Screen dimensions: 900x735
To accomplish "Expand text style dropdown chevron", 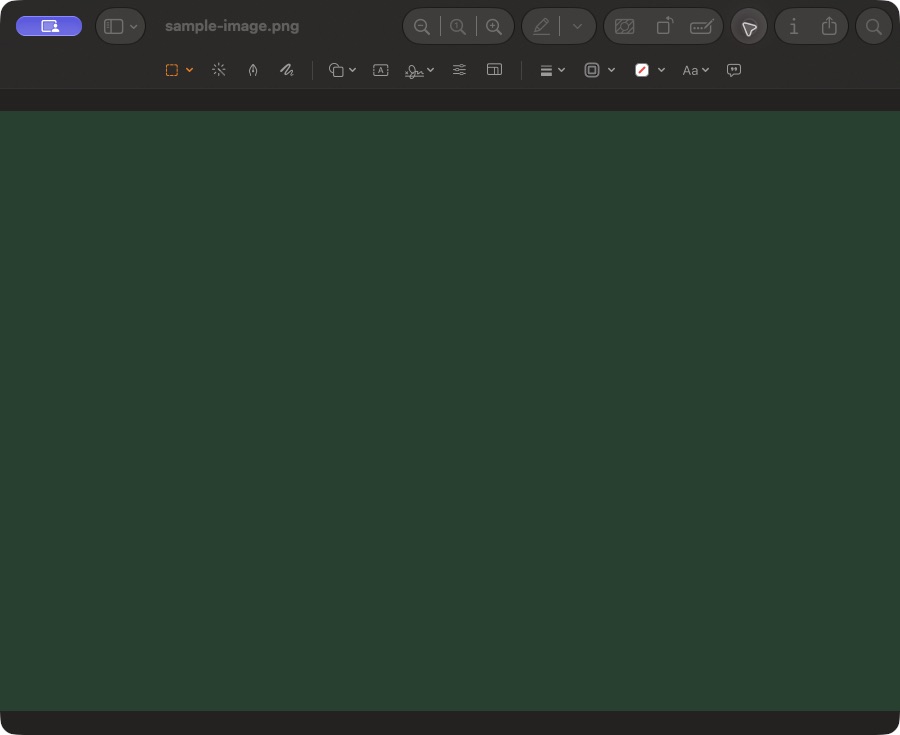I will pos(705,70).
